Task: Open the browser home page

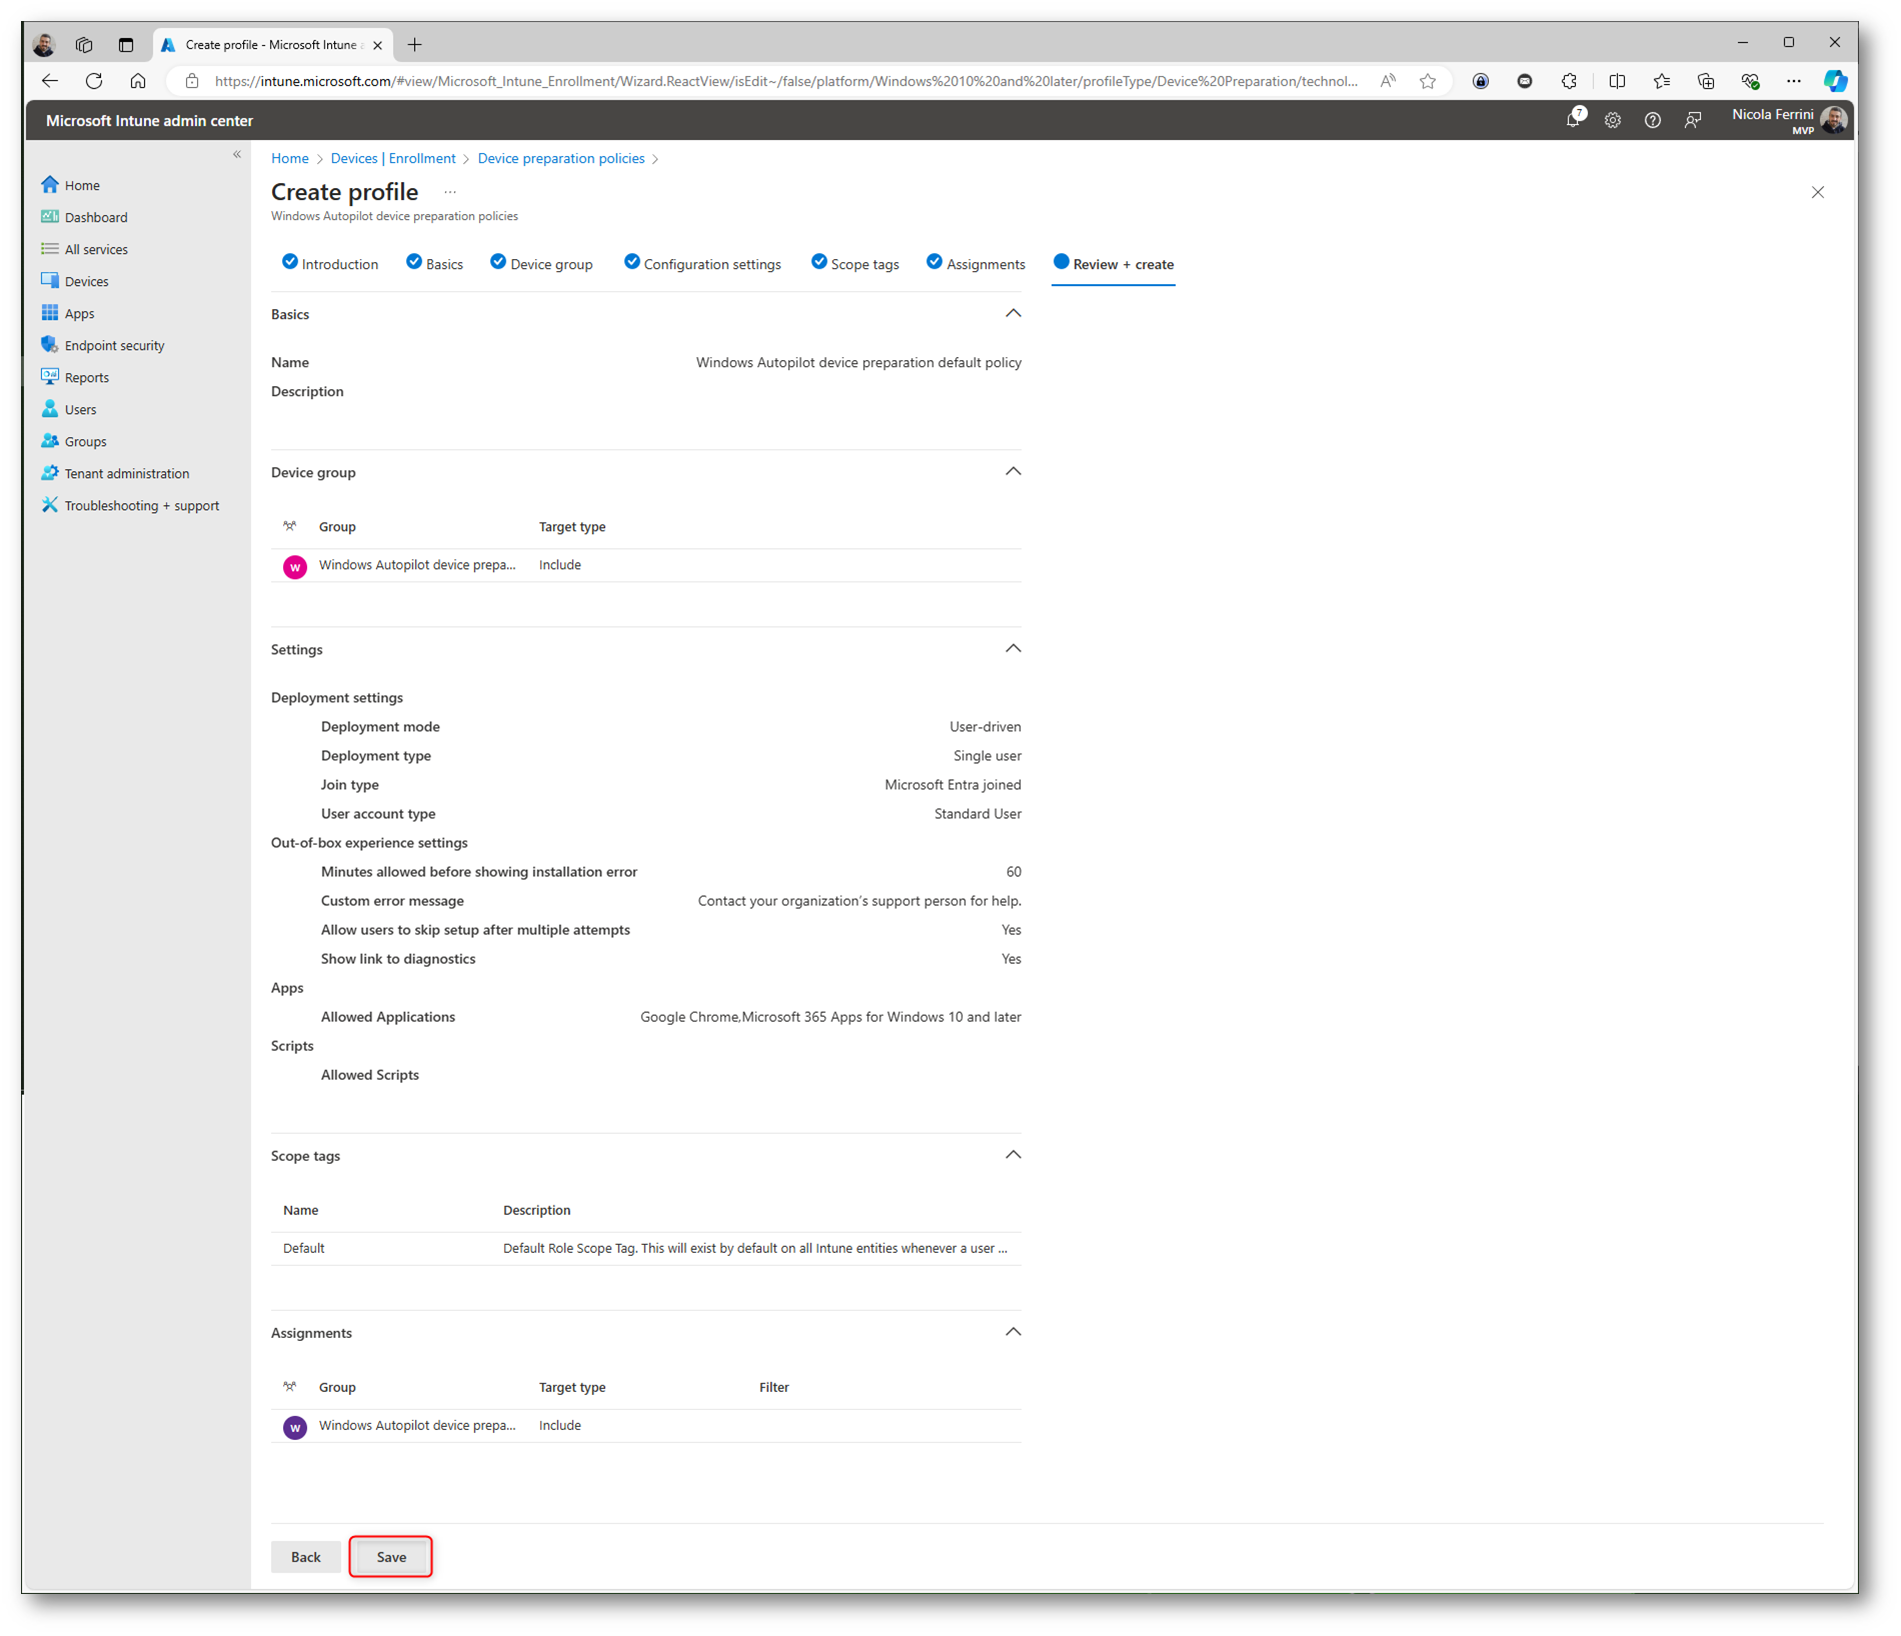Action: click(x=138, y=81)
